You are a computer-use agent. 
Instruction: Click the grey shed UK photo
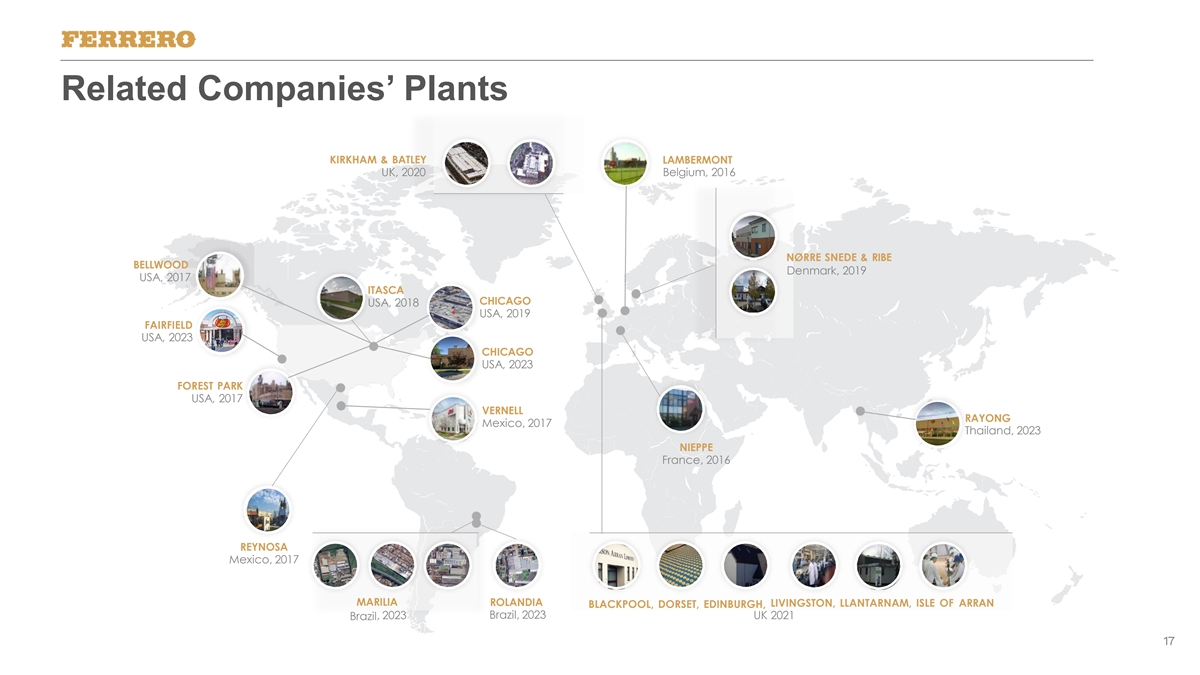click(x=878, y=566)
